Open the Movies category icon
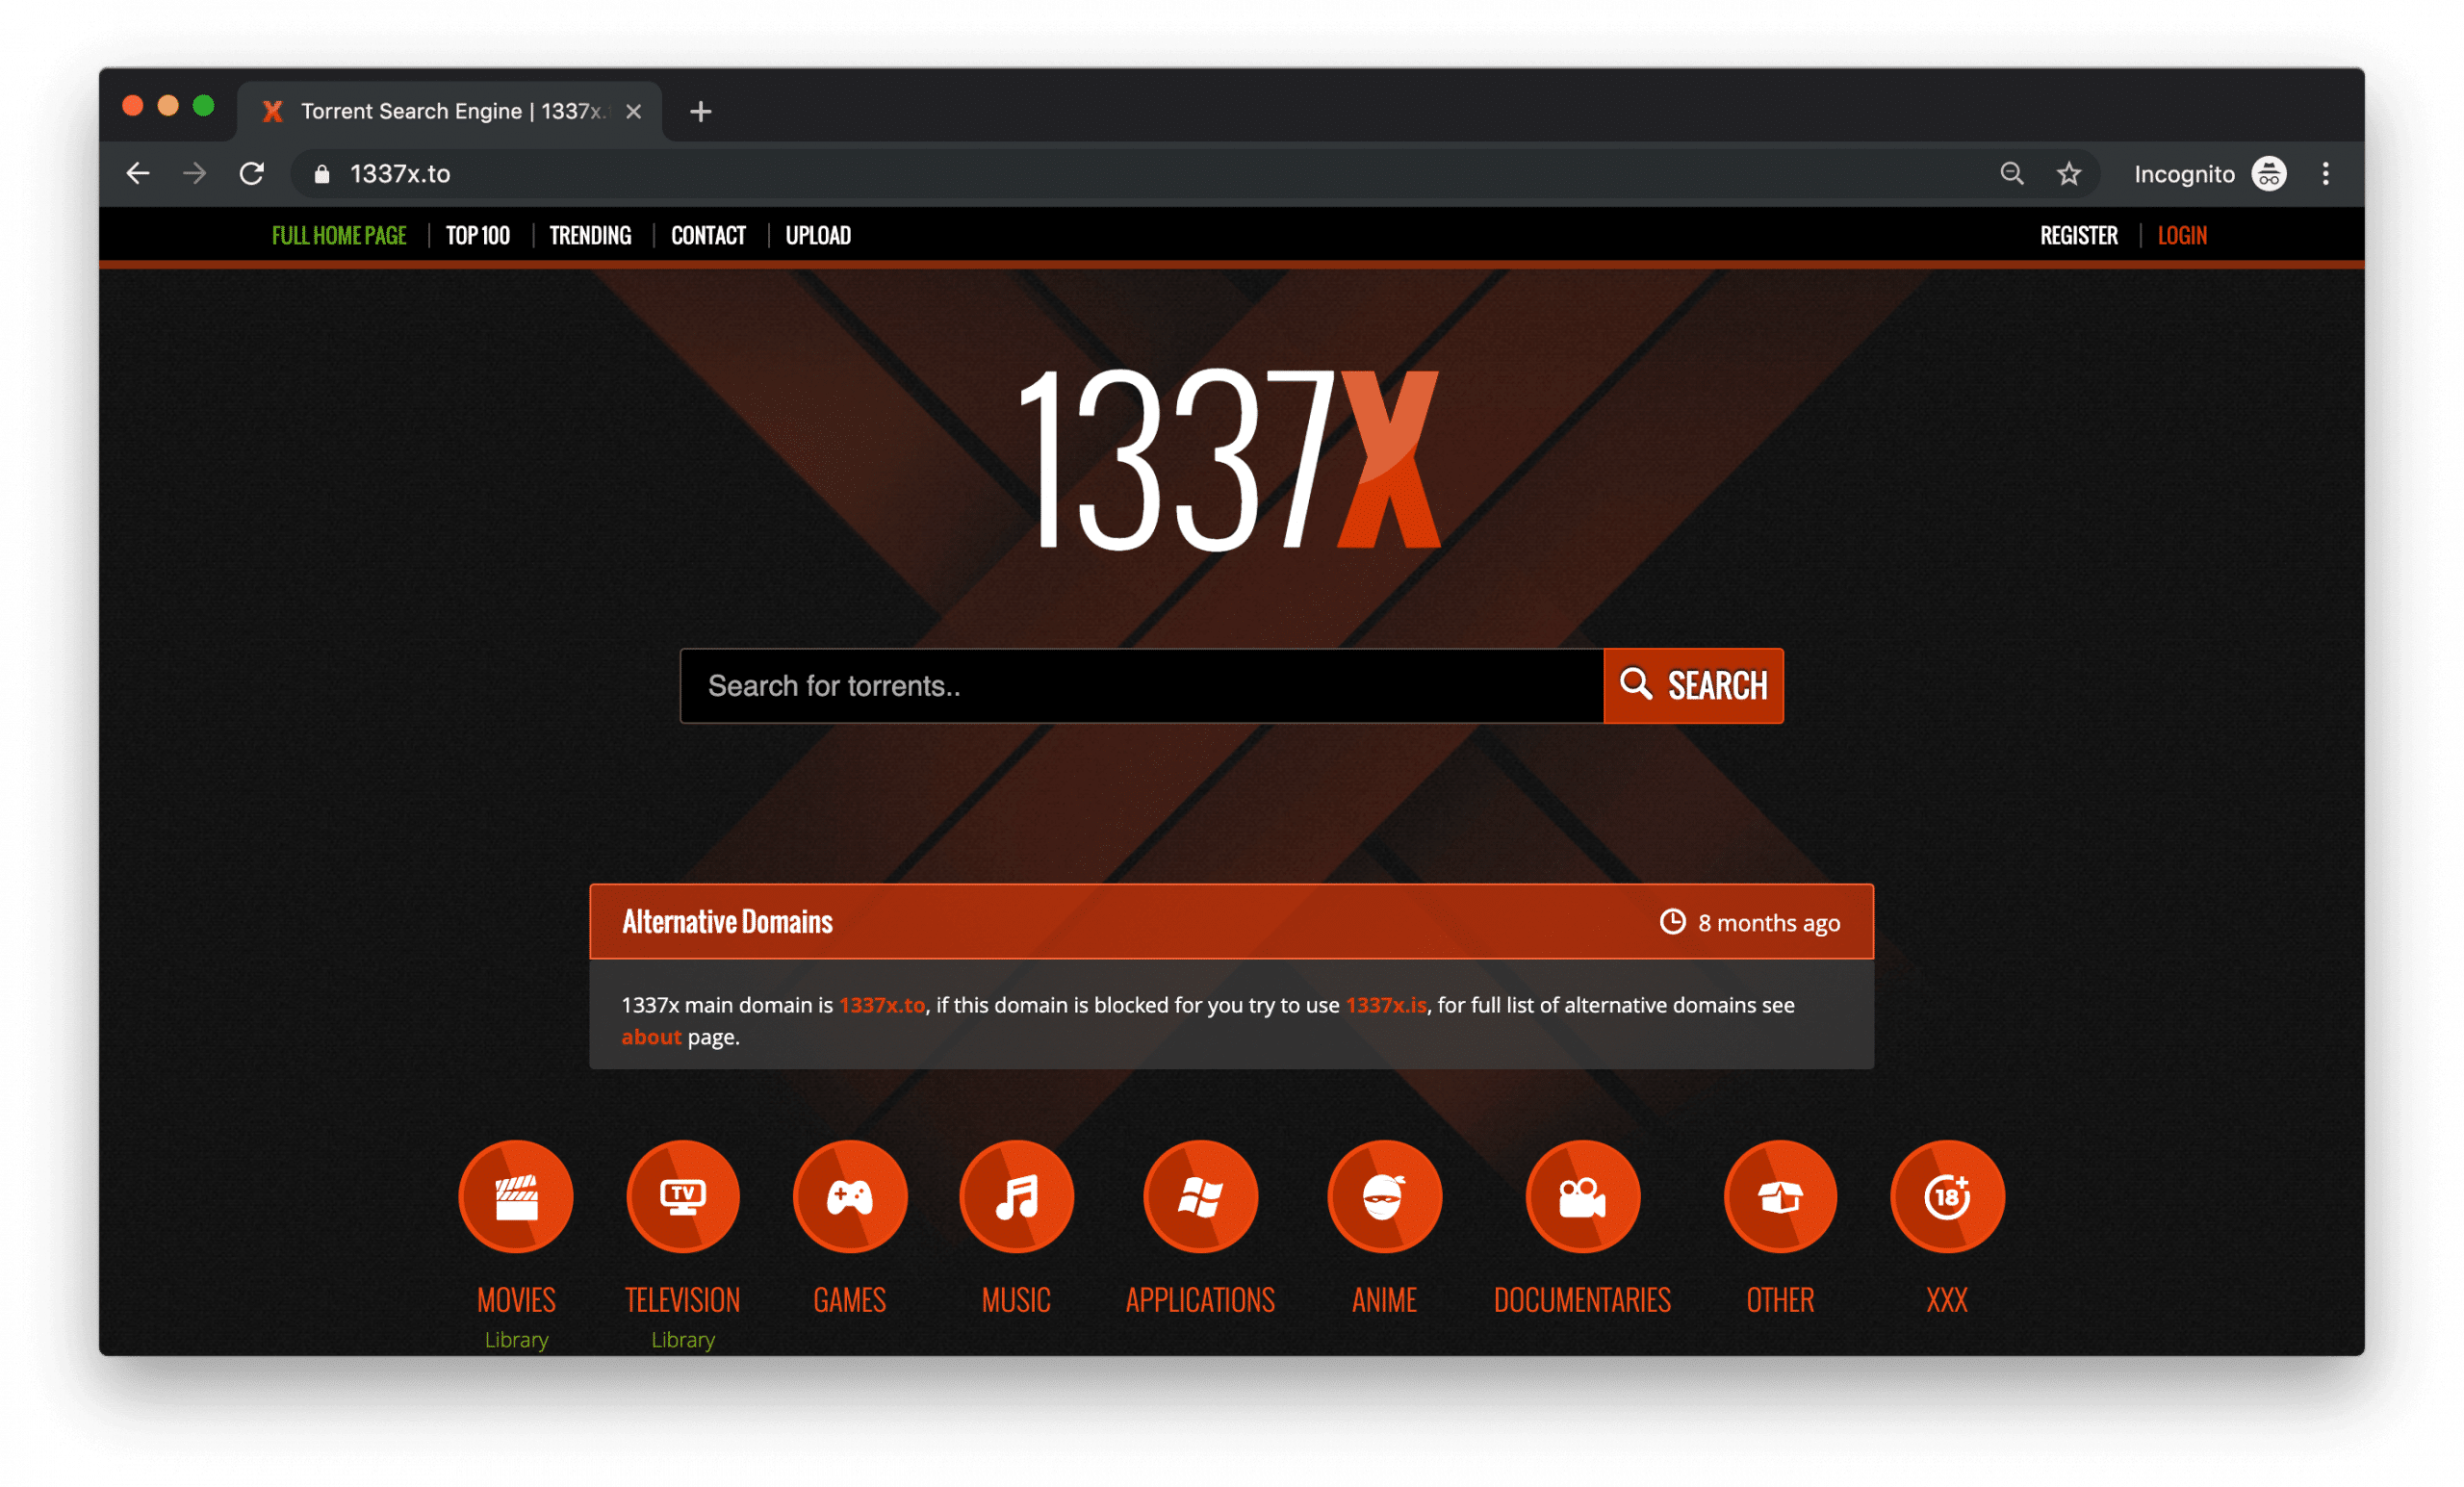Screen dimensions: 2464x1487 pyautogui.click(x=516, y=1196)
